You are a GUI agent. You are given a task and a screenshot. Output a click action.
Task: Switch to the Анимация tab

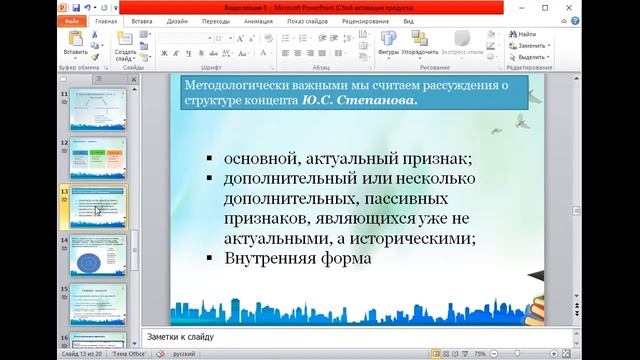(x=258, y=21)
